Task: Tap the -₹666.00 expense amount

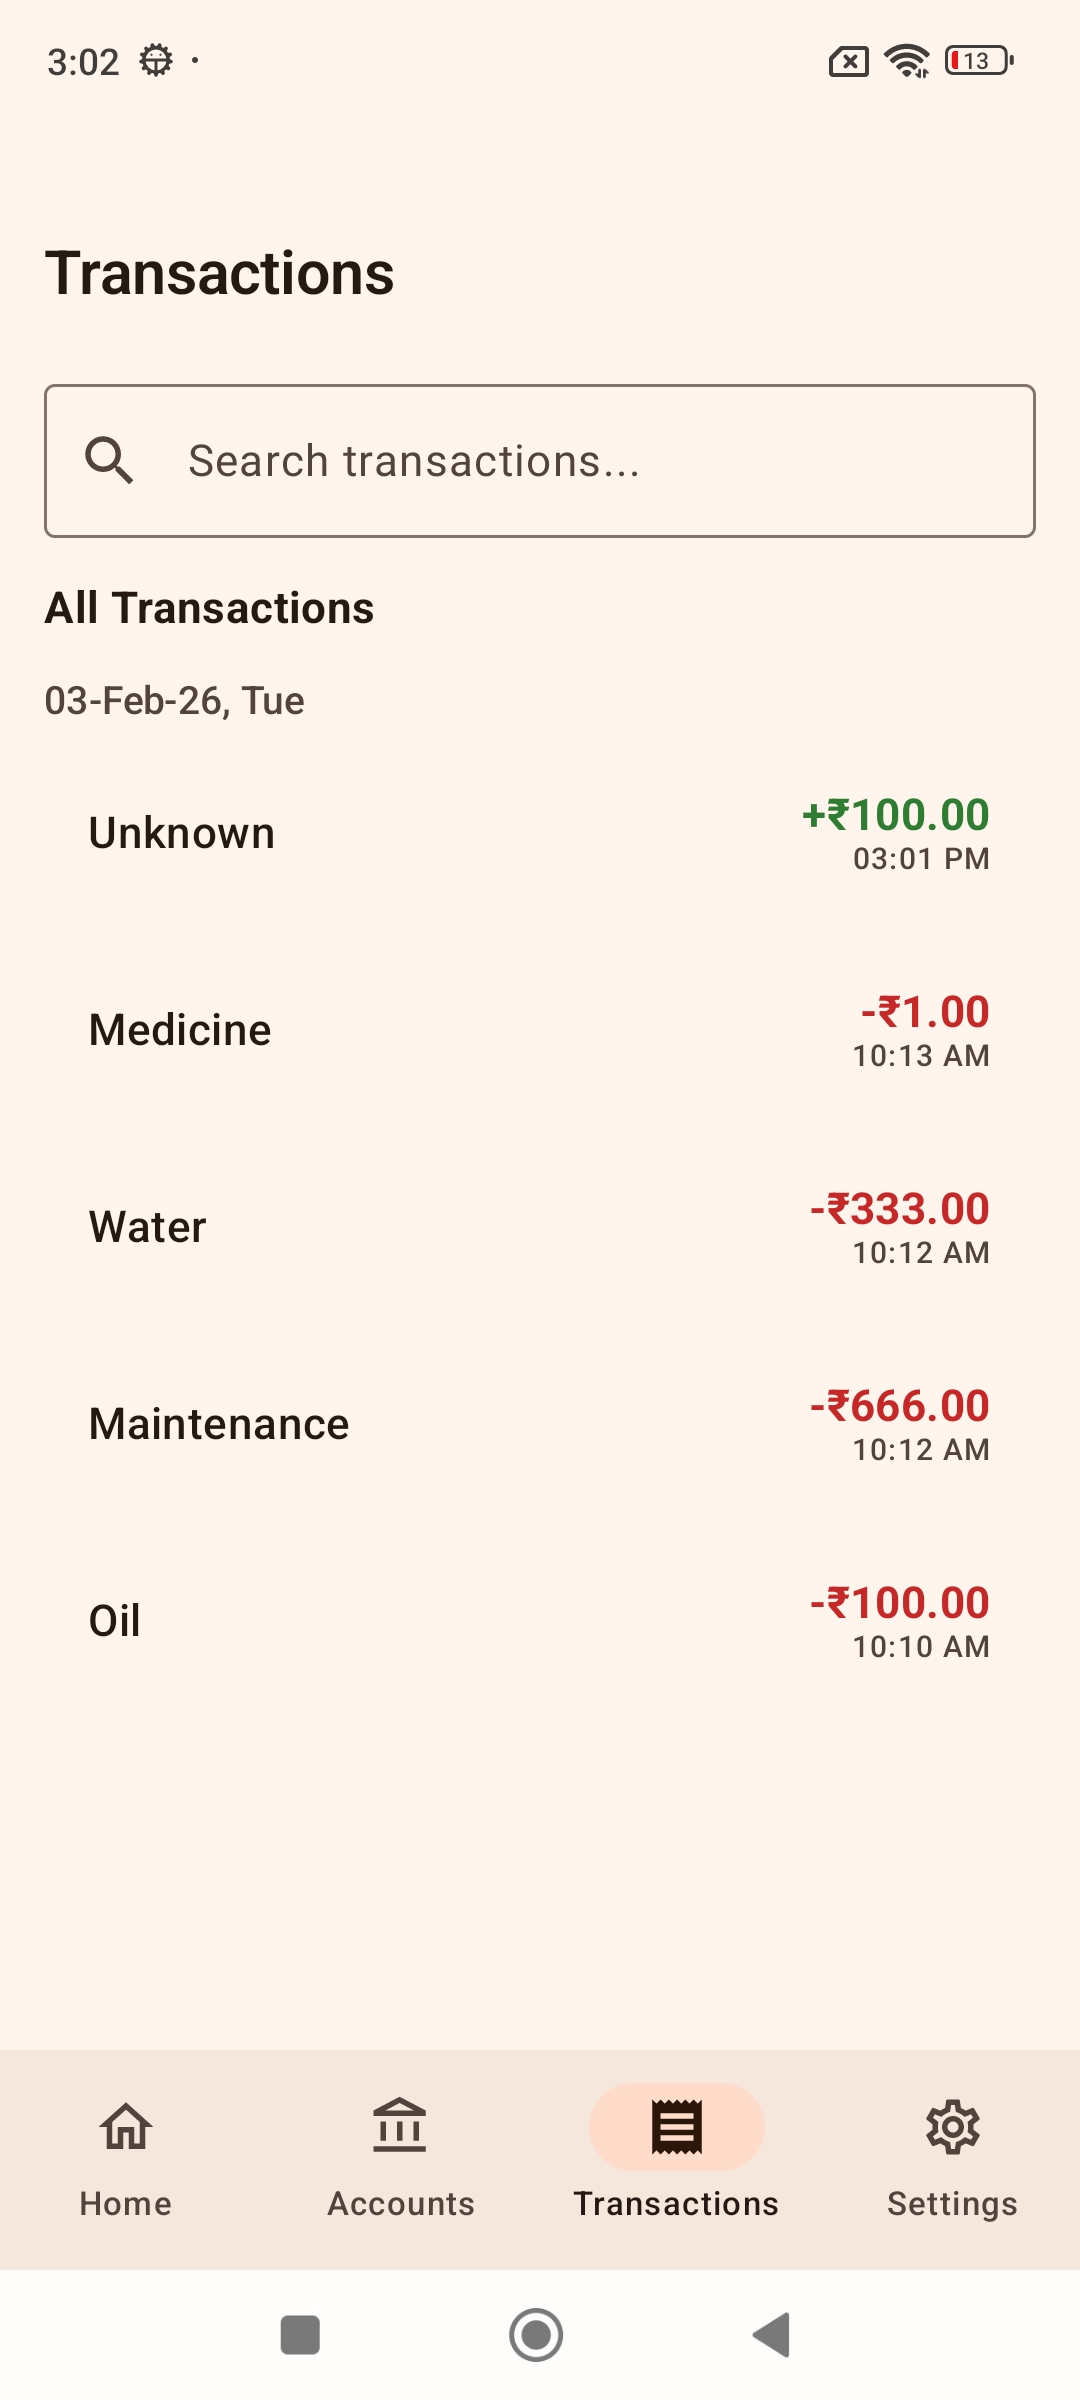Action: pyautogui.click(x=900, y=1406)
